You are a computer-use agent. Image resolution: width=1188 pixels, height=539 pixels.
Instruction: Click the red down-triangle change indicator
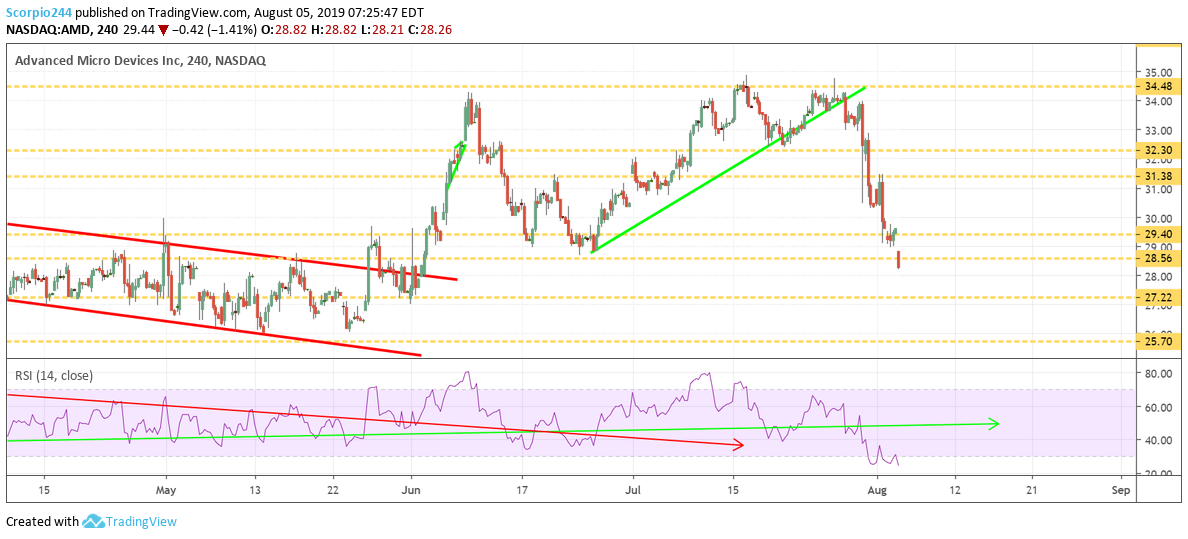[163, 30]
